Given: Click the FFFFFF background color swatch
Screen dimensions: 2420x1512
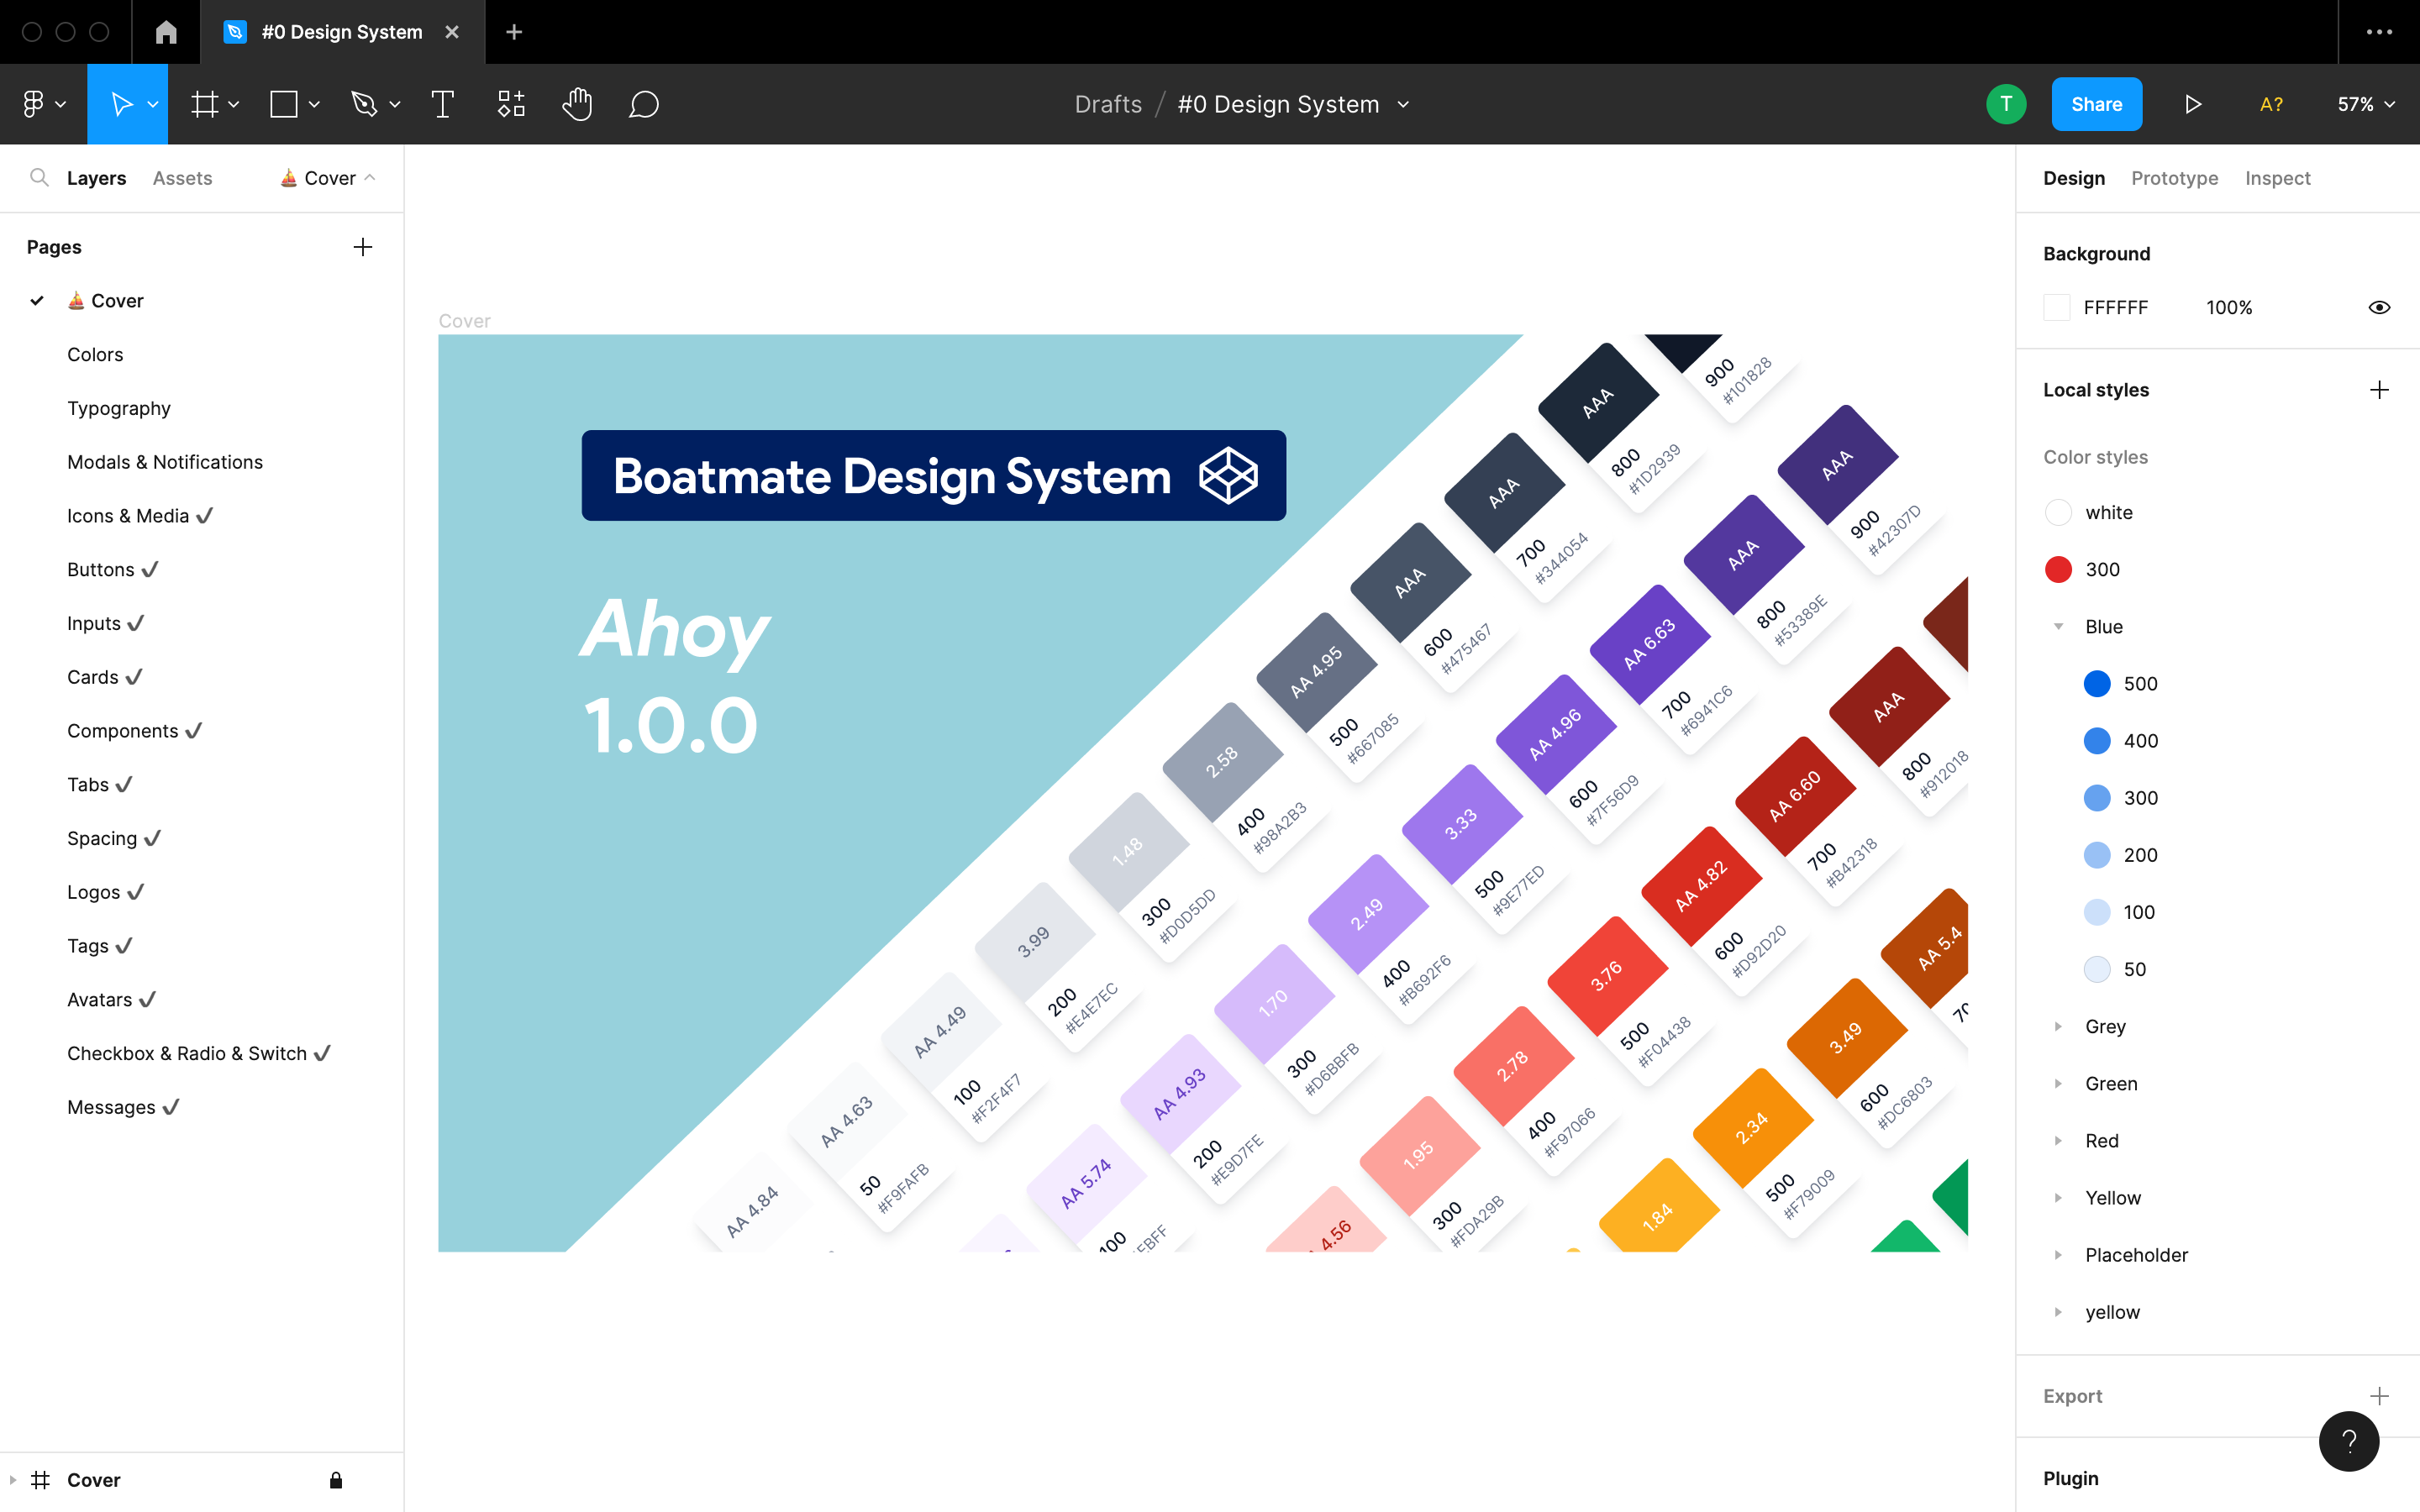Looking at the screenshot, I should [2057, 308].
